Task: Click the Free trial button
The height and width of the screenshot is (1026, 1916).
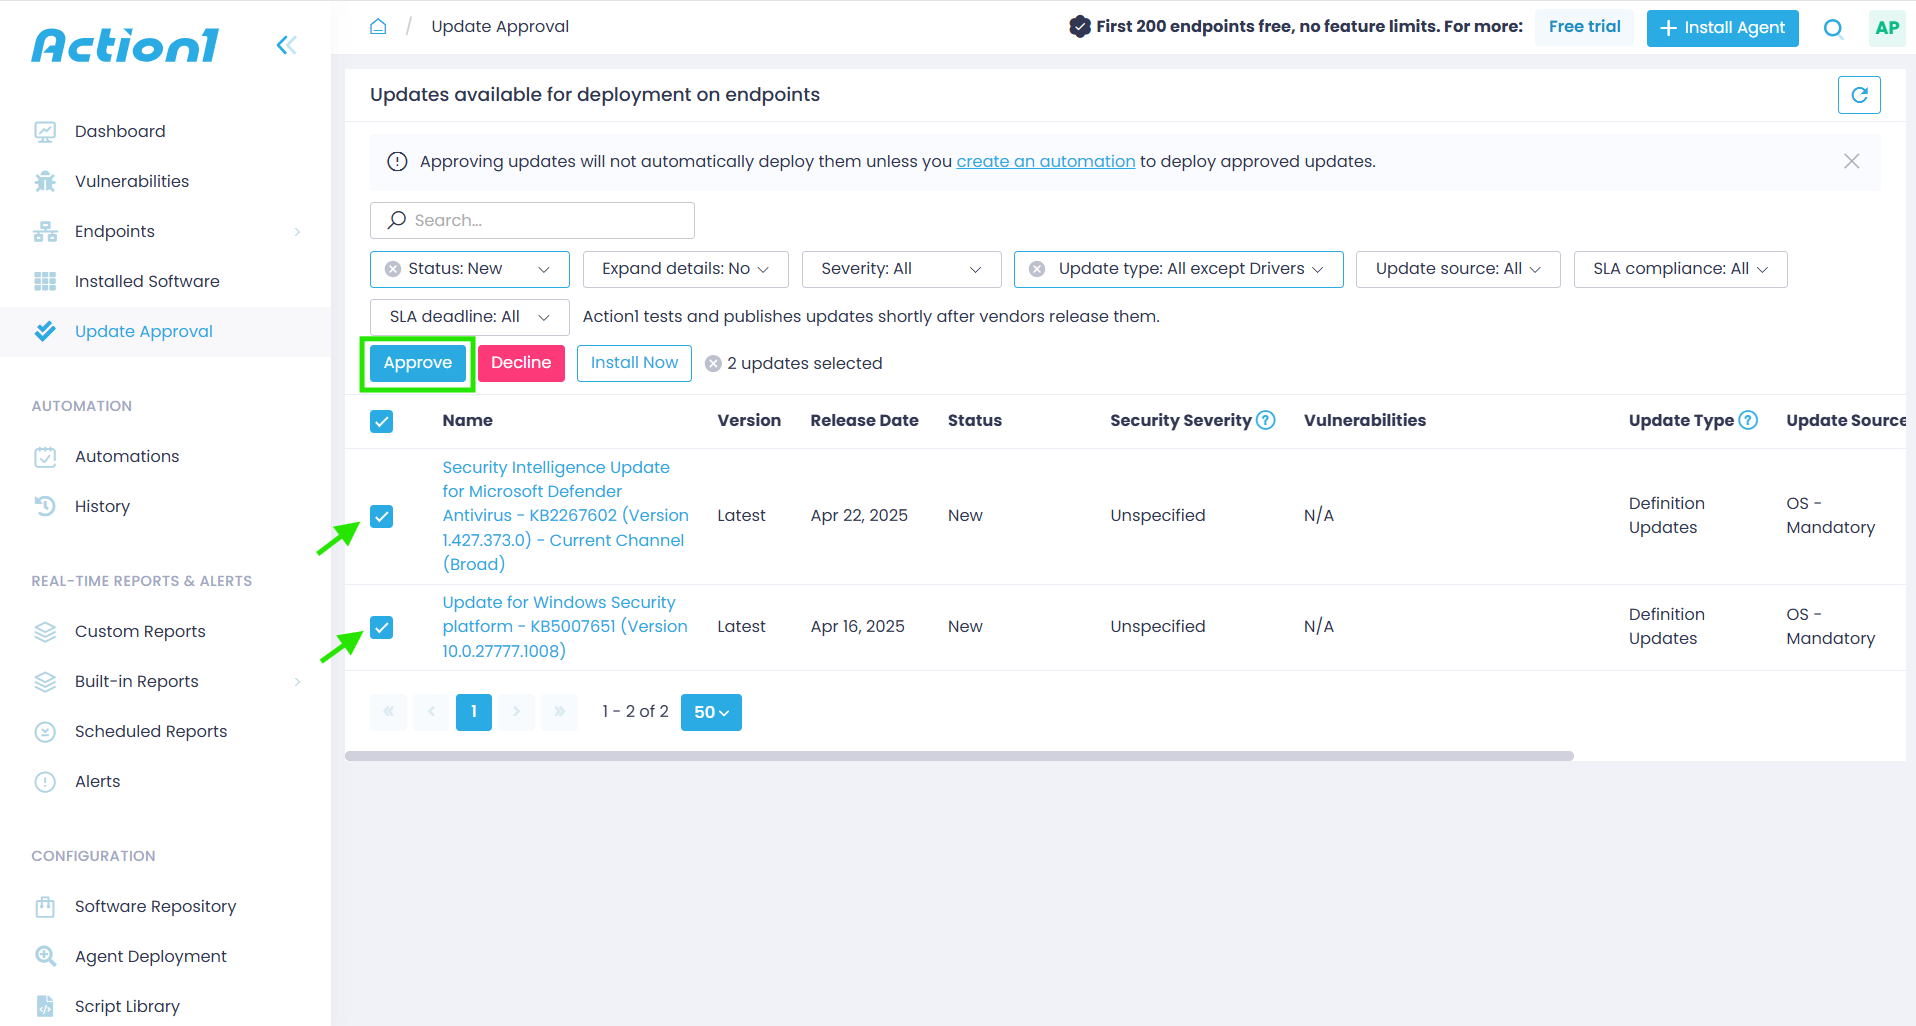Action: pos(1584,28)
